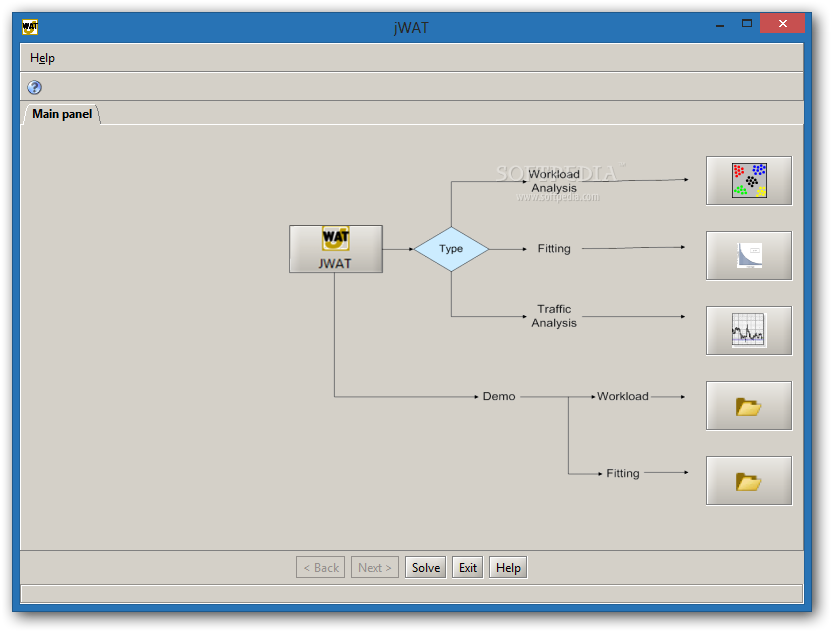
Task: Click the 'Workload' label under Demo
Action: point(622,396)
